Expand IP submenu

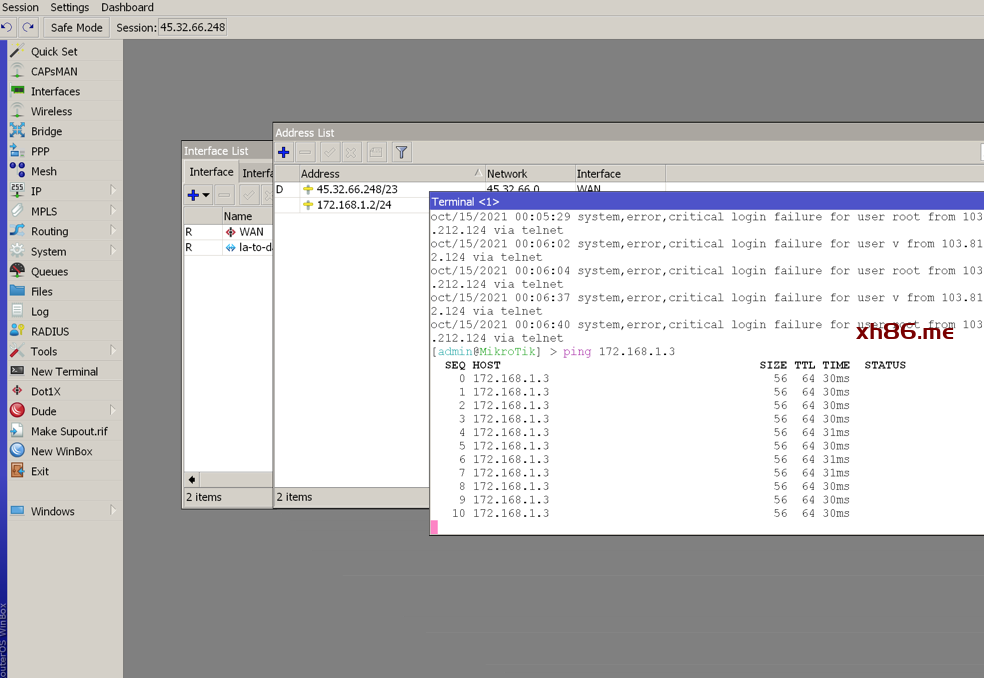[x=113, y=190]
